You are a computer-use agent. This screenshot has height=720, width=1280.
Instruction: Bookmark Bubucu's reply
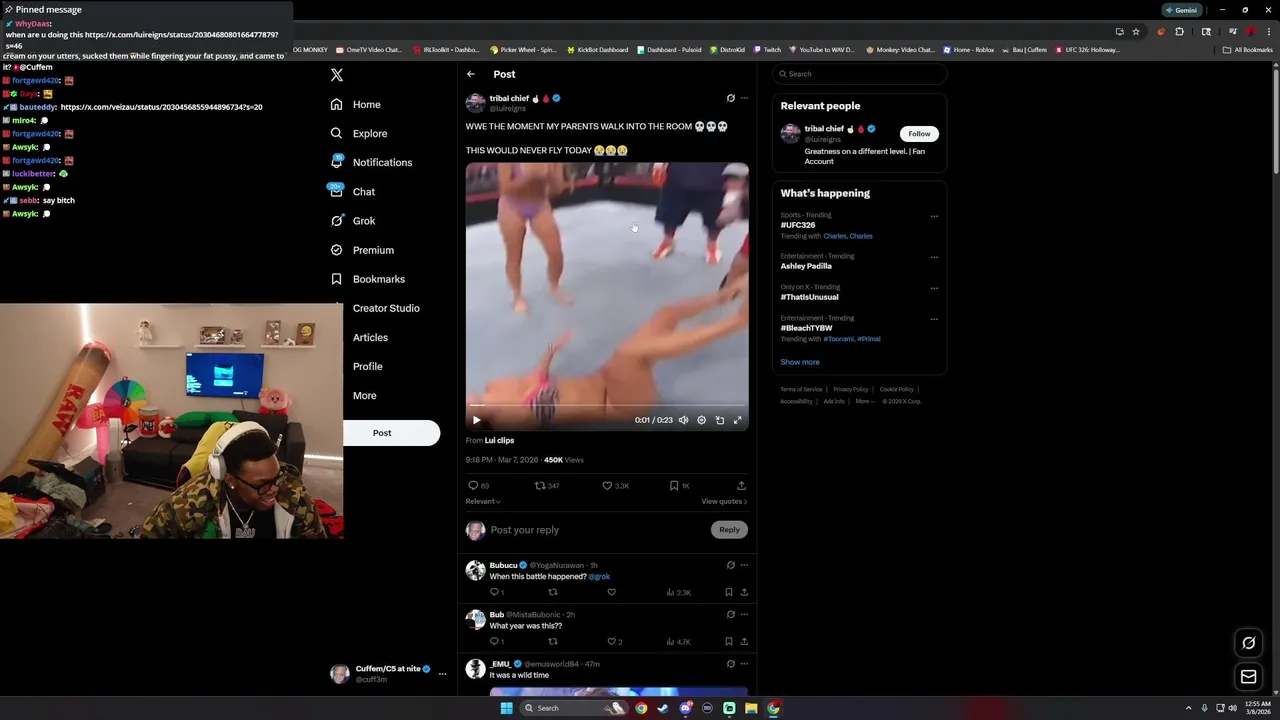pos(728,592)
